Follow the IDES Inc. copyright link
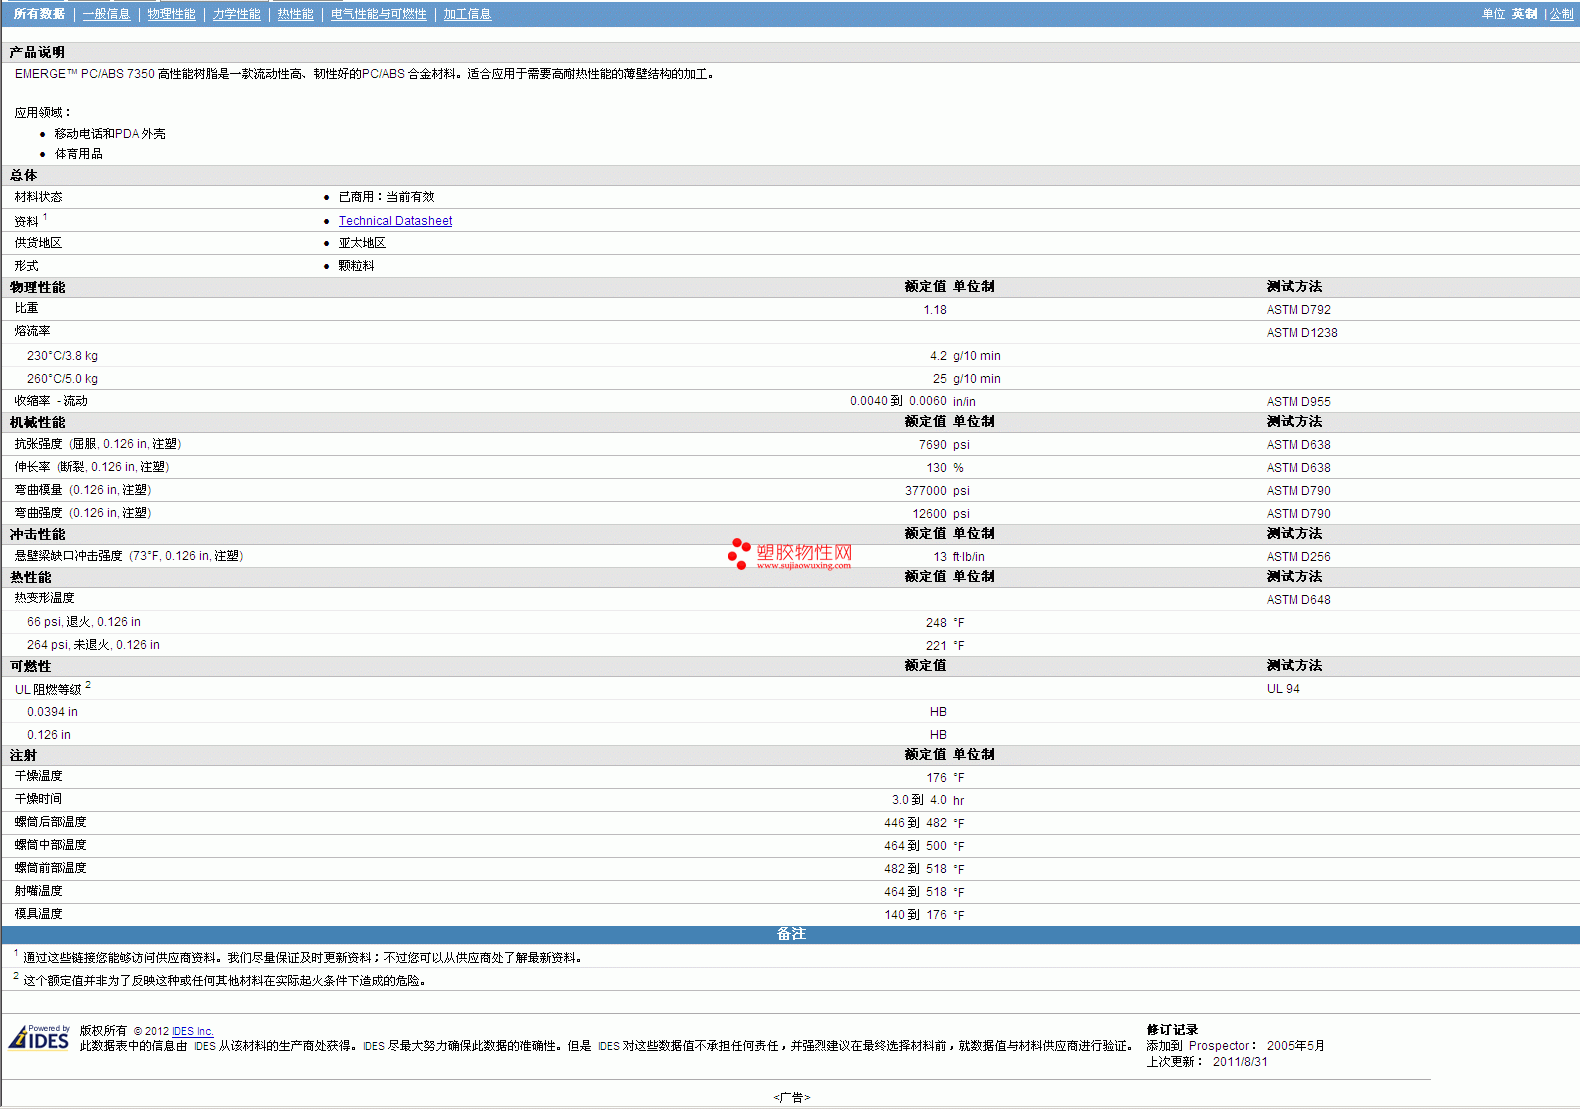The width and height of the screenshot is (1580, 1109). pyautogui.click(x=193, y=1031)
